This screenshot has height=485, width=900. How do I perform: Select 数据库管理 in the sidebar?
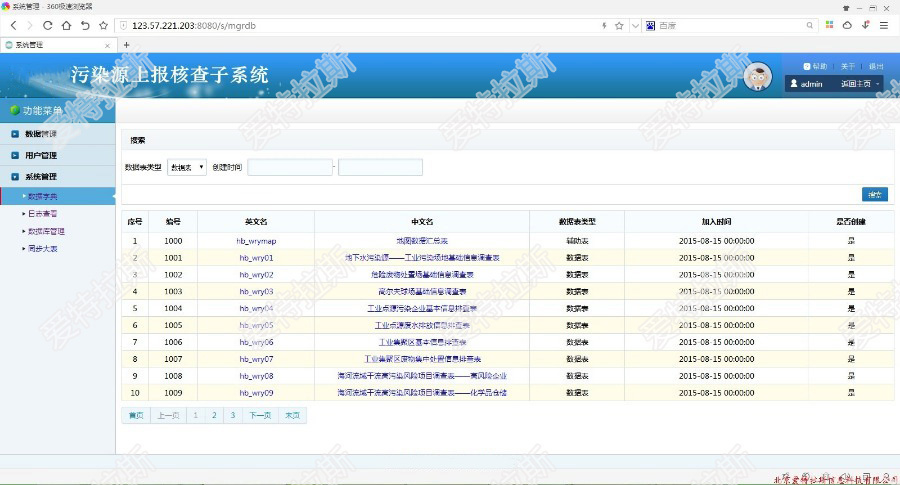pos(45,231)
